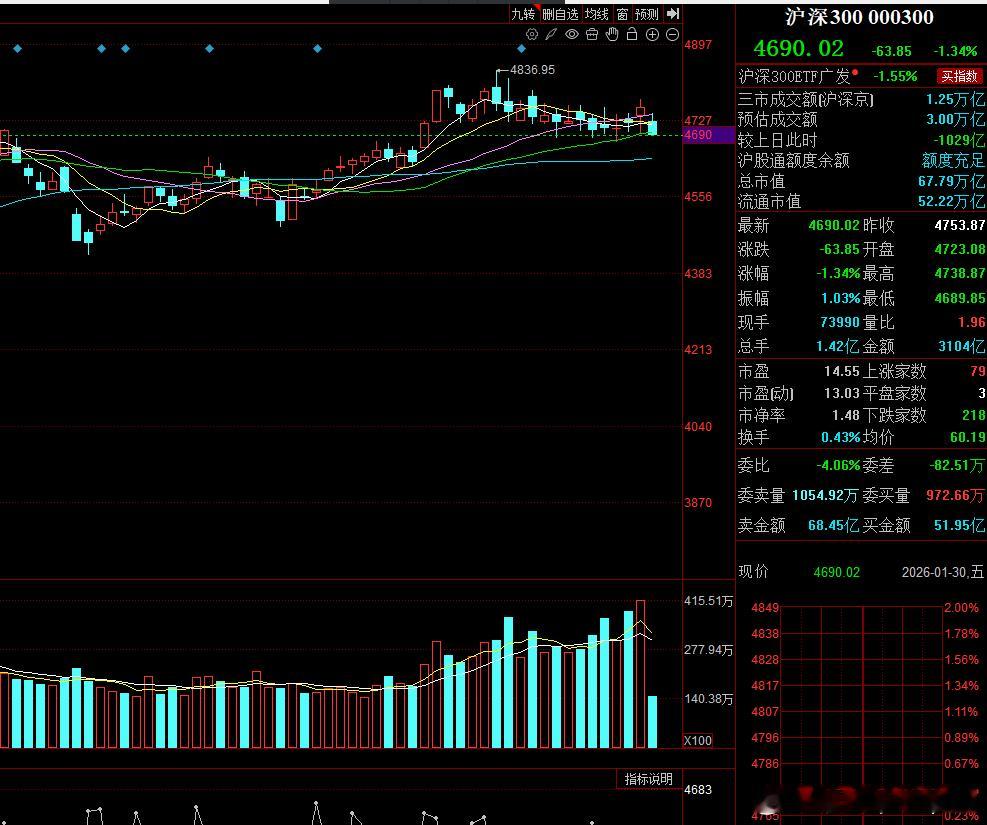Select 总市值 value 67.79万亿
The image size is (987, 825).
[951, 181]
